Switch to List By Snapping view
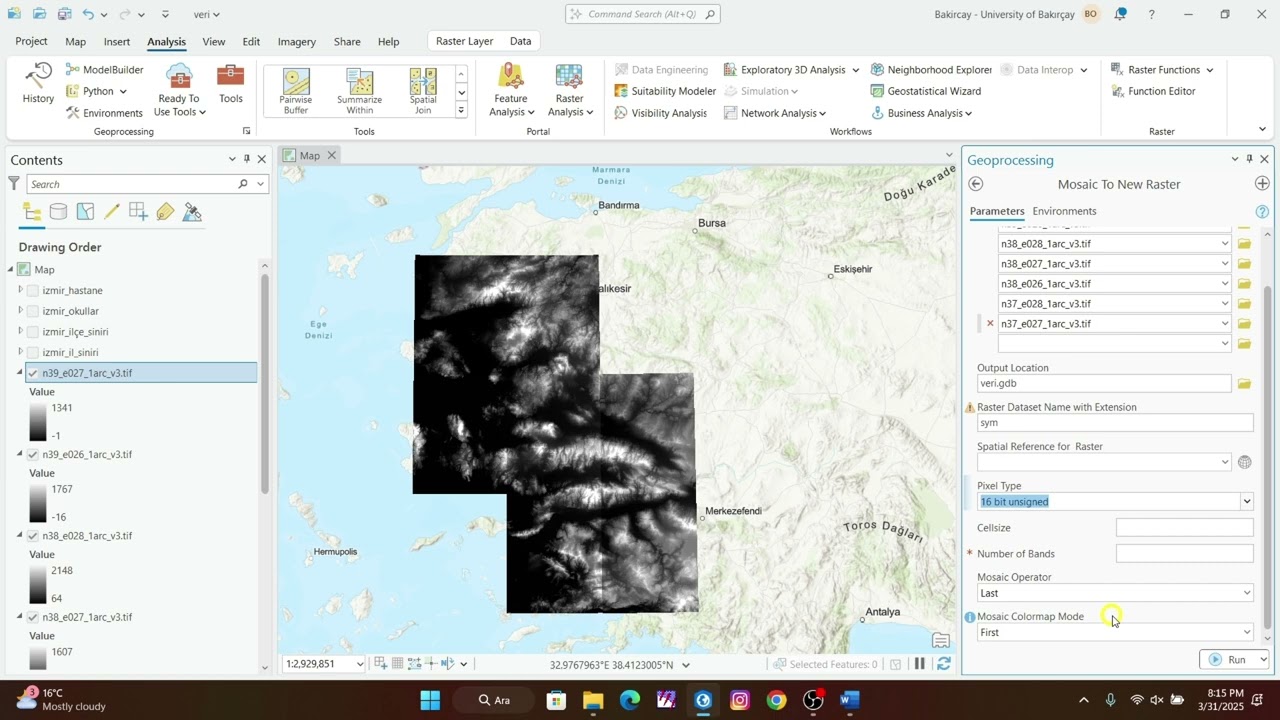 (x=138, y=212)
